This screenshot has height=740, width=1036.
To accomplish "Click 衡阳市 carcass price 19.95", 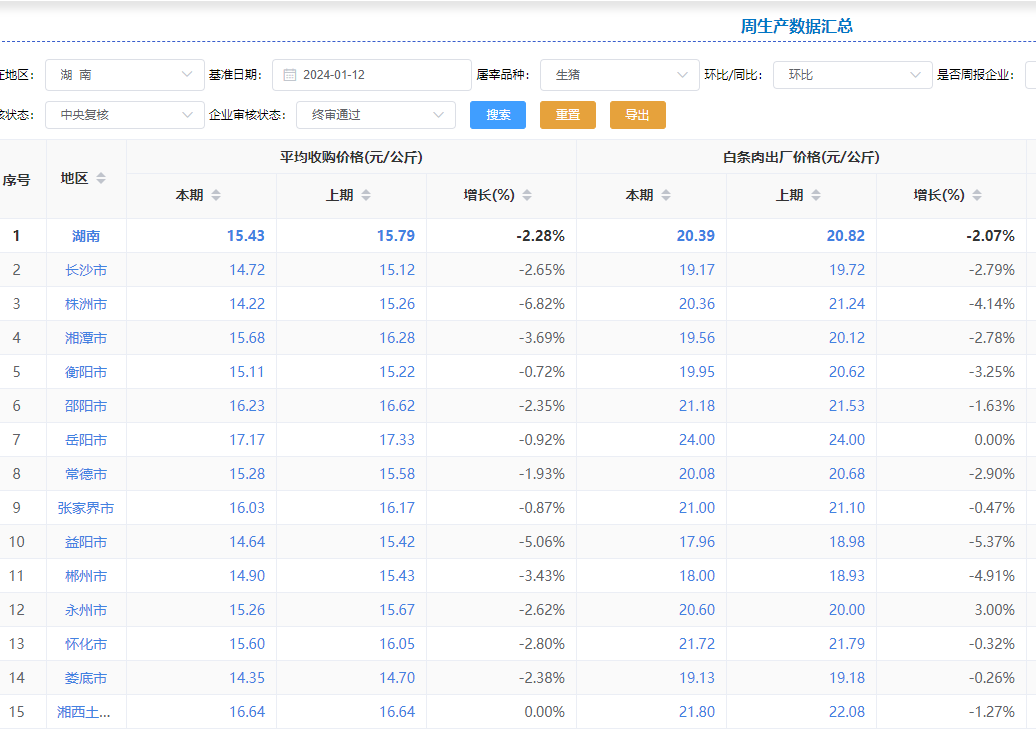I will coord(697,372).
